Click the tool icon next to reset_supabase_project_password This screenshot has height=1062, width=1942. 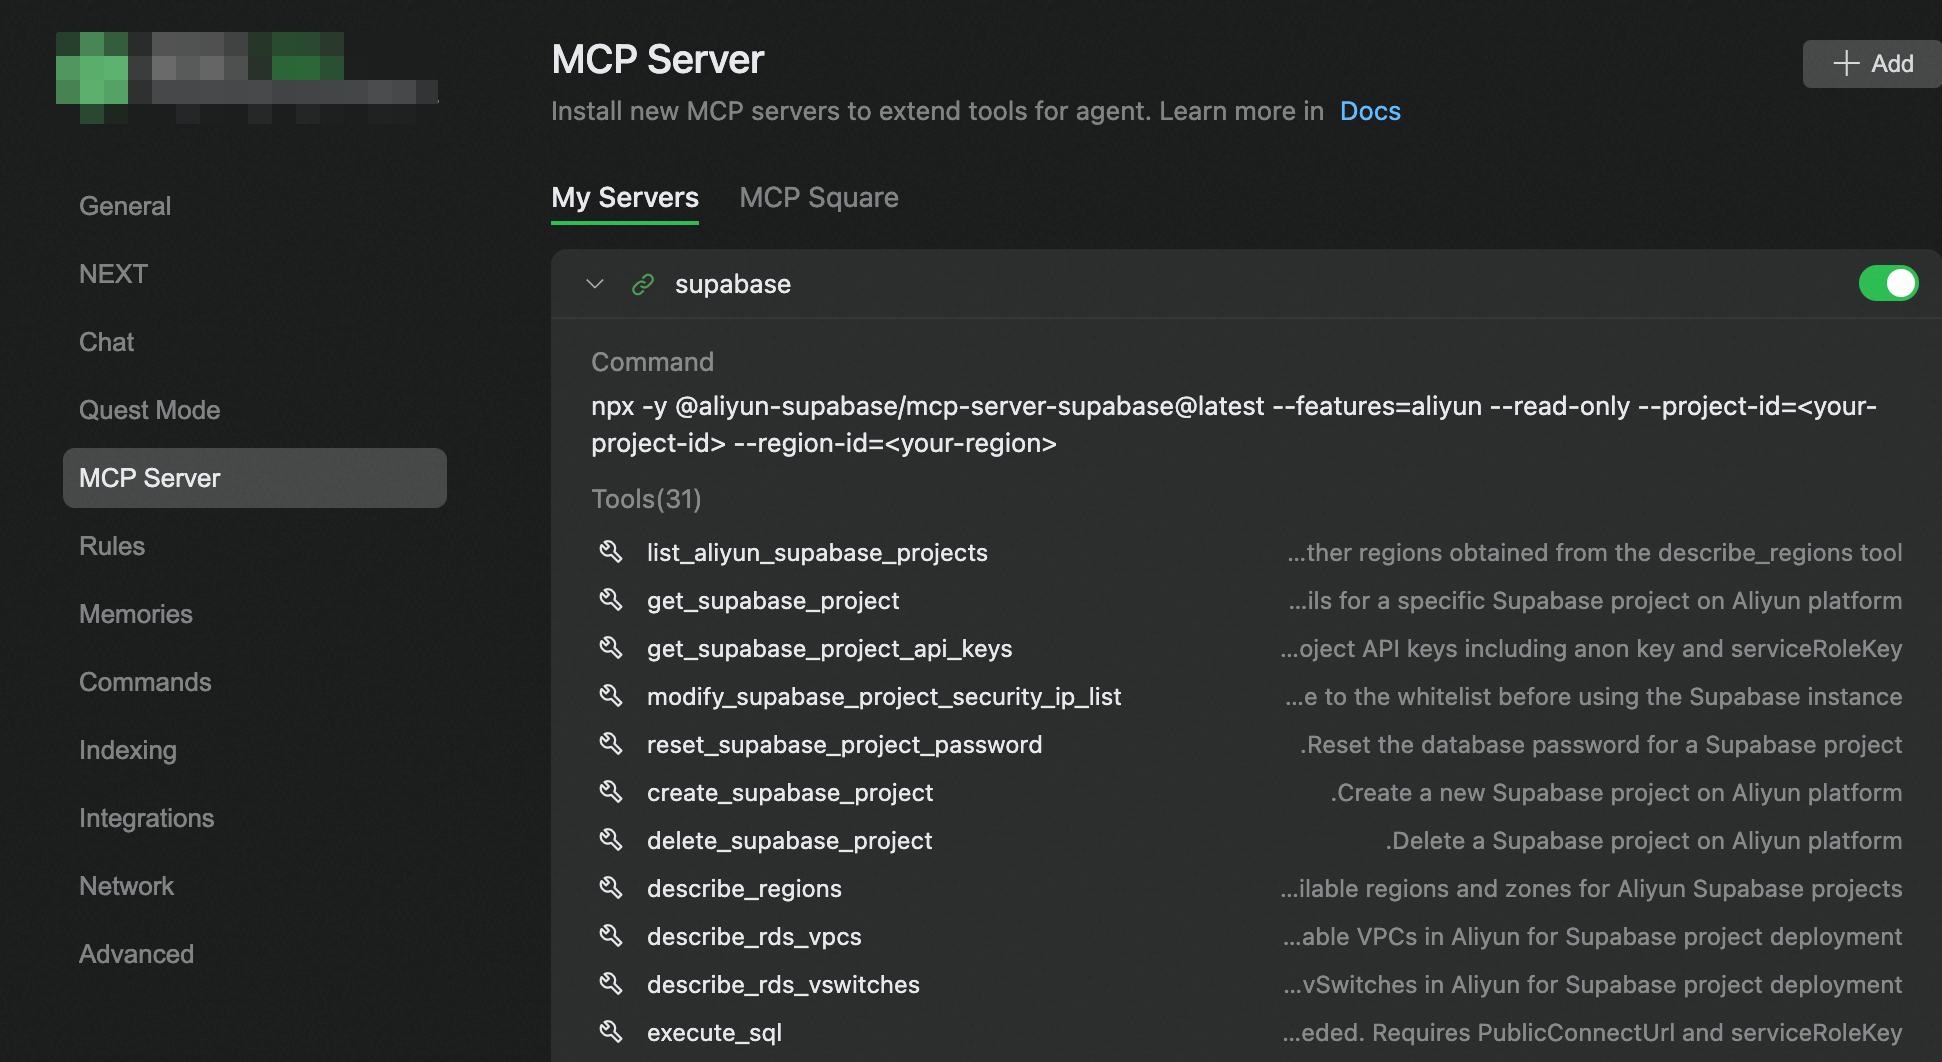click(x=611, y=744)
